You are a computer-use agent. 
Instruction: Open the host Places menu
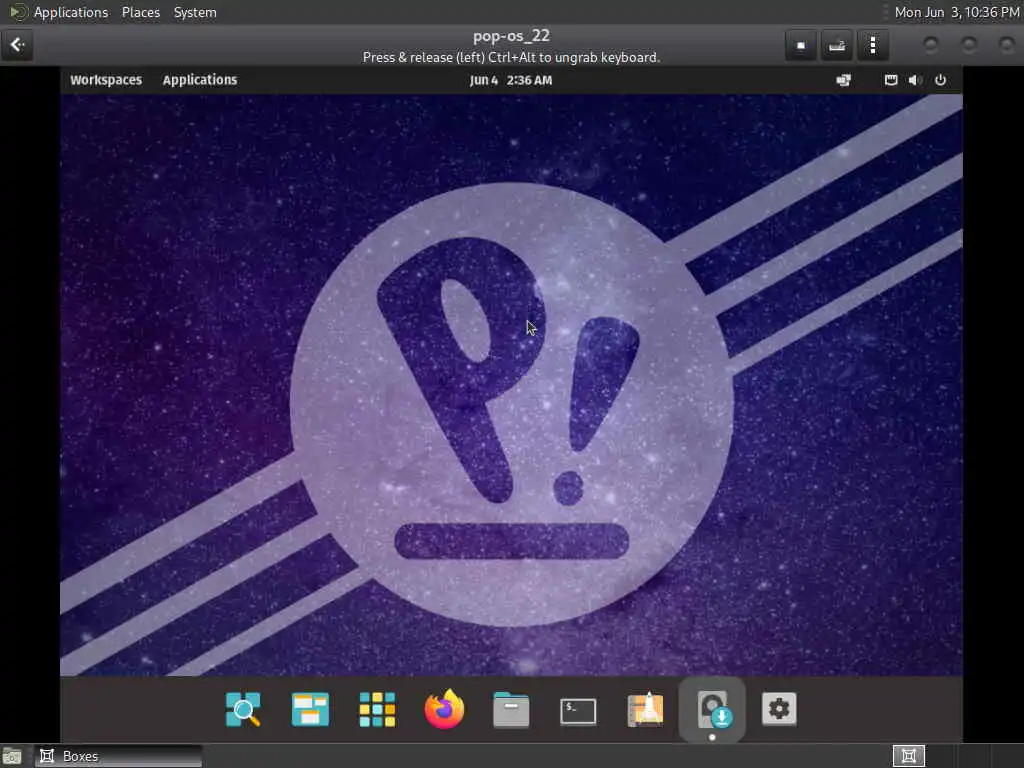click(141, 12)
